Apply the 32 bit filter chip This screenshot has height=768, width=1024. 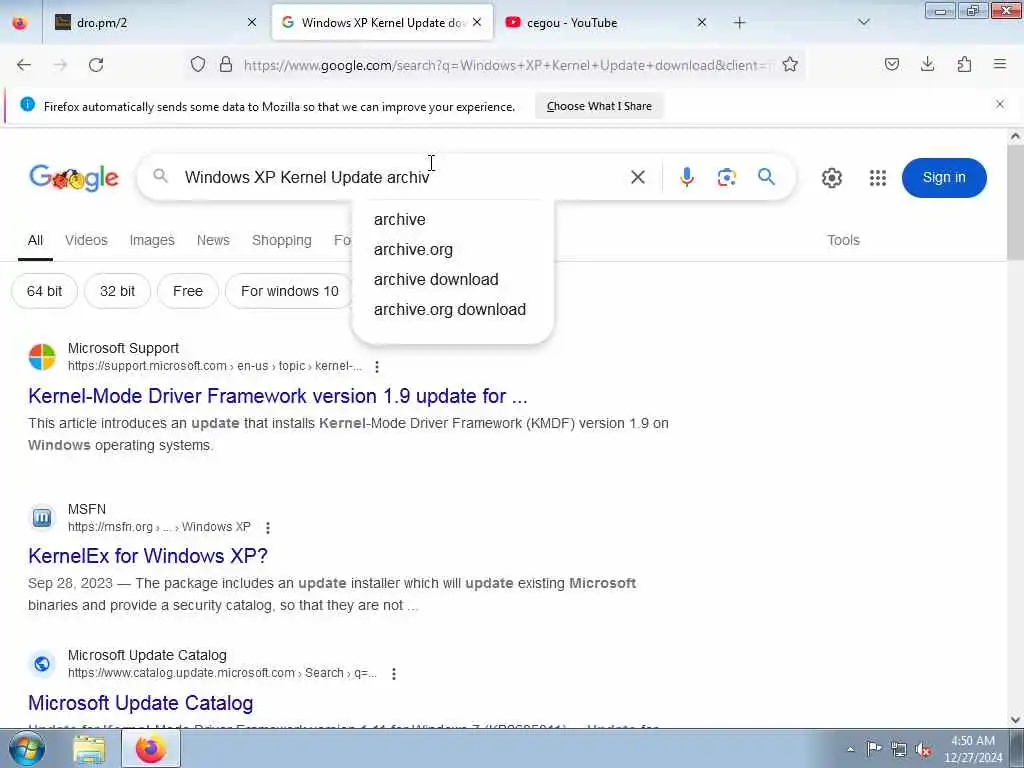pyautogui.click(x=118, y=291)
